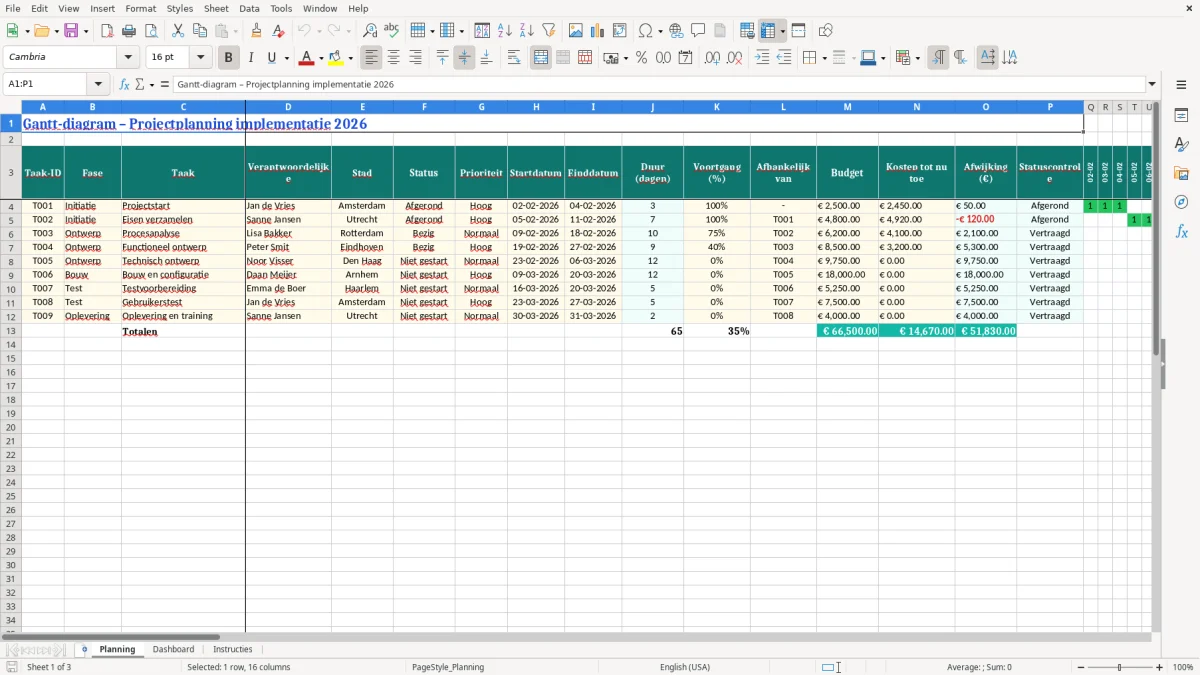Open the Underline style dropdown arrow
The width and height of the screenshot is (1200, 675).
pos(286,58)
